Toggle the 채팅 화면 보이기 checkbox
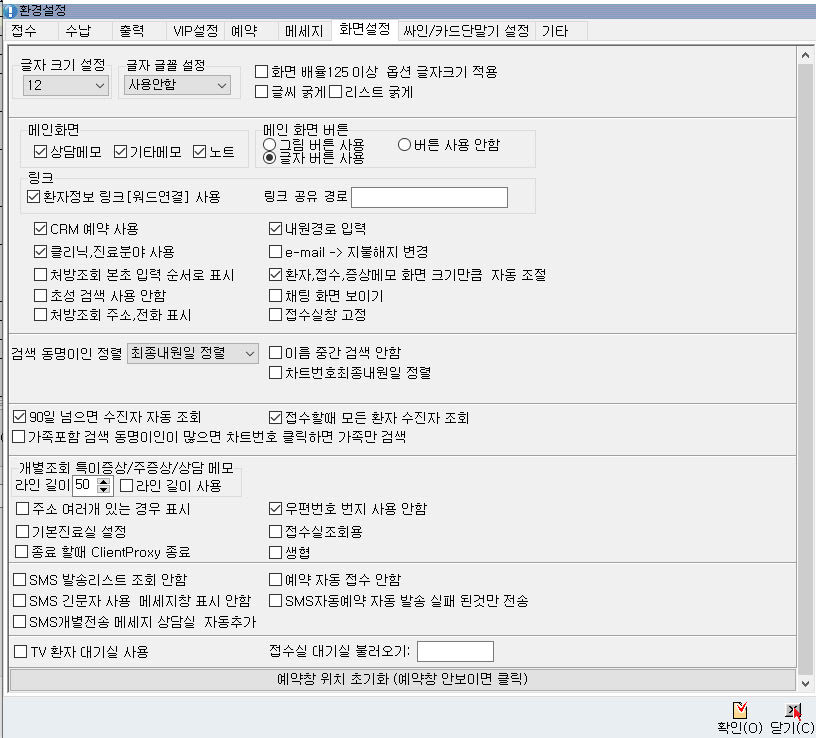The height and width of the screenshot is (738, 816). (276, 296)
